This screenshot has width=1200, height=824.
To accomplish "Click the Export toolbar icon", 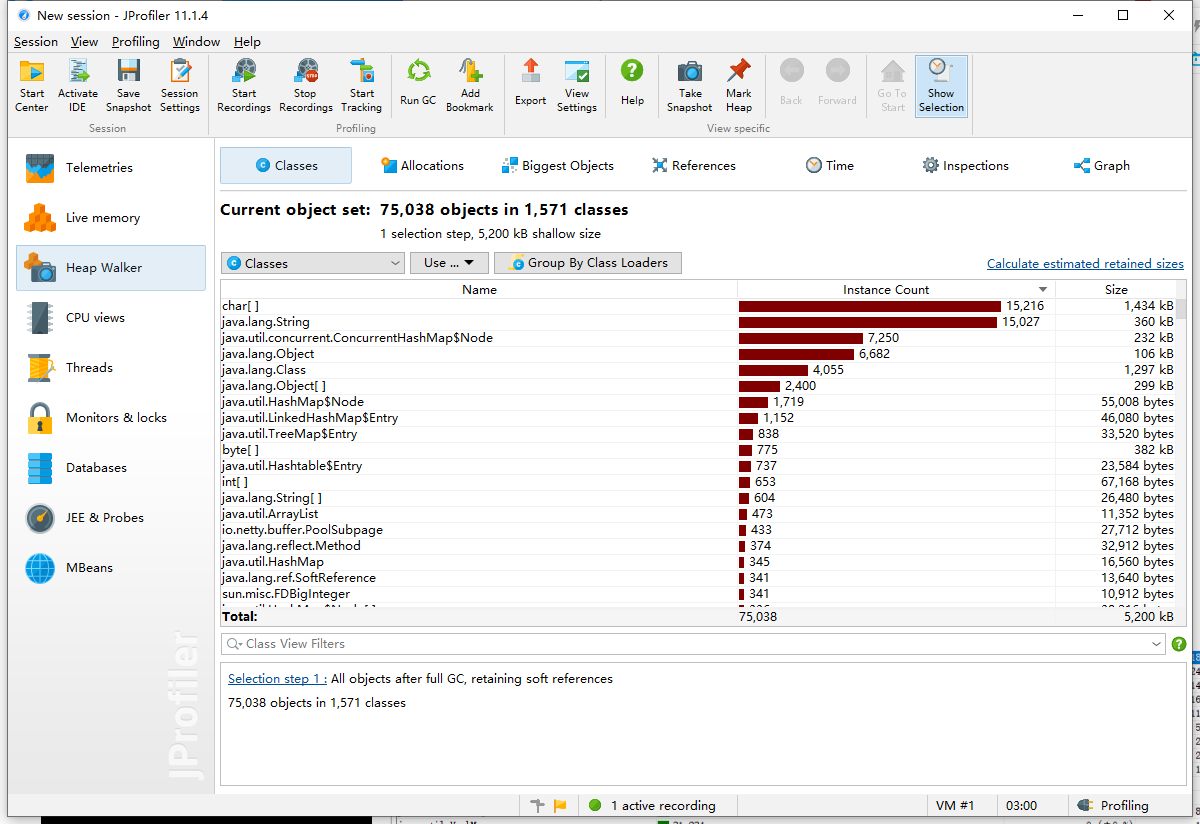I will 531,82.
